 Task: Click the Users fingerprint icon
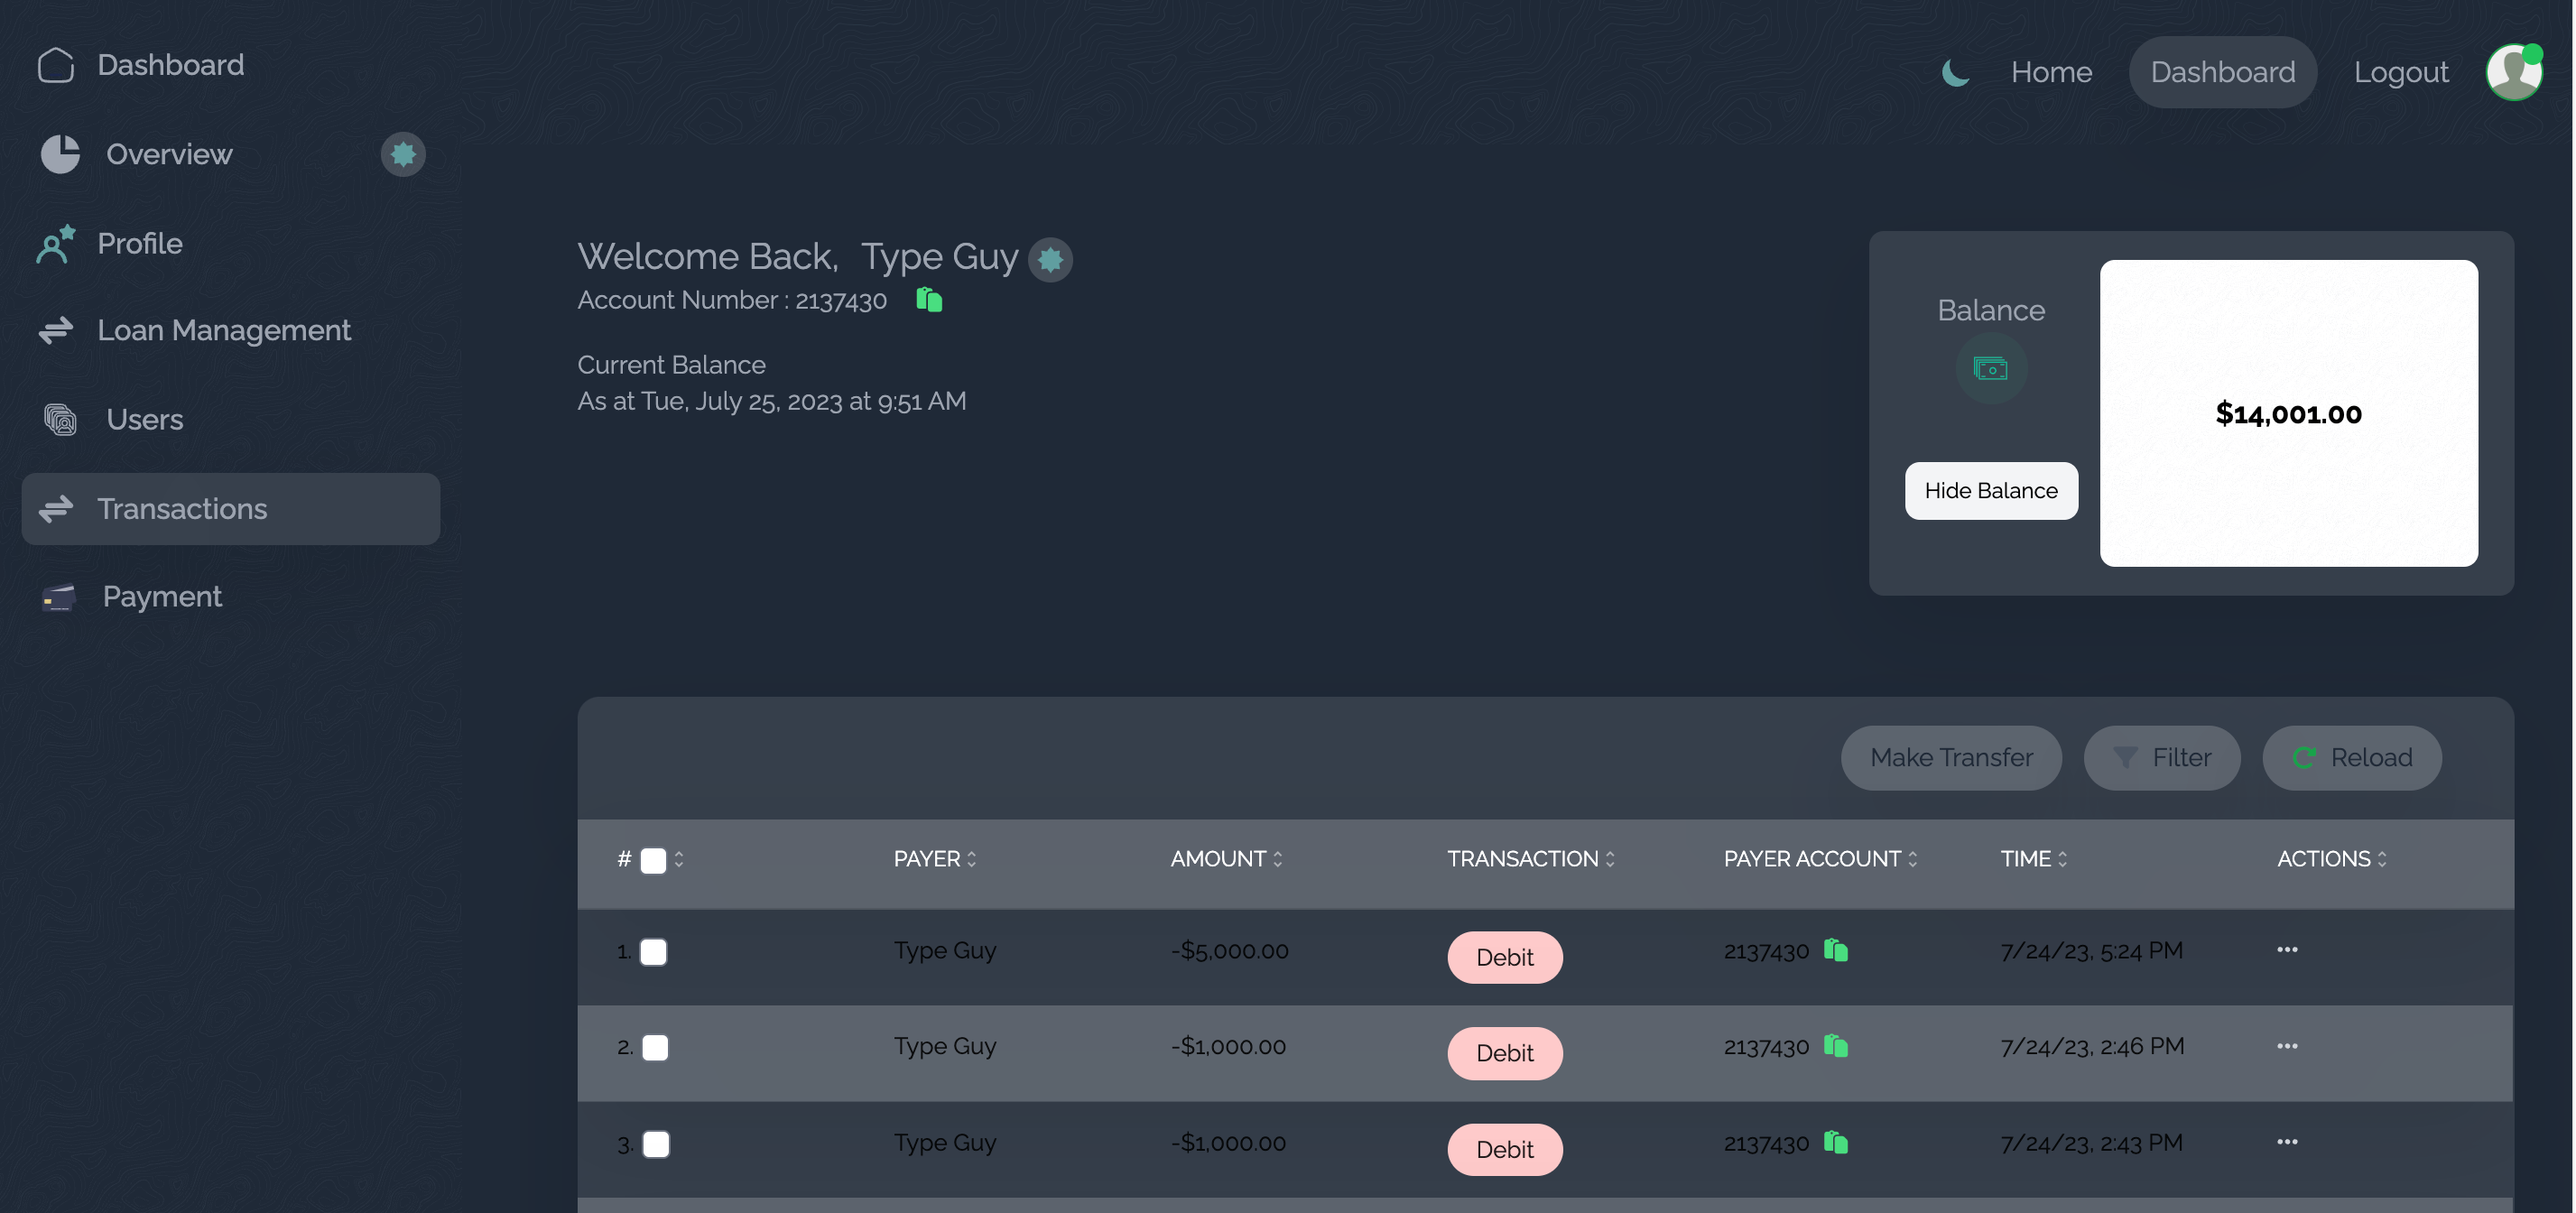coord(60,419)
